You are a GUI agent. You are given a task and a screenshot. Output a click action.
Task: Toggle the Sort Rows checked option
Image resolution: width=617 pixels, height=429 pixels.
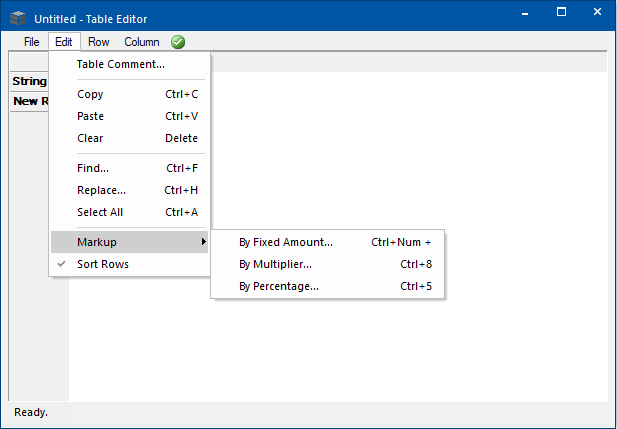pos(129,264)
